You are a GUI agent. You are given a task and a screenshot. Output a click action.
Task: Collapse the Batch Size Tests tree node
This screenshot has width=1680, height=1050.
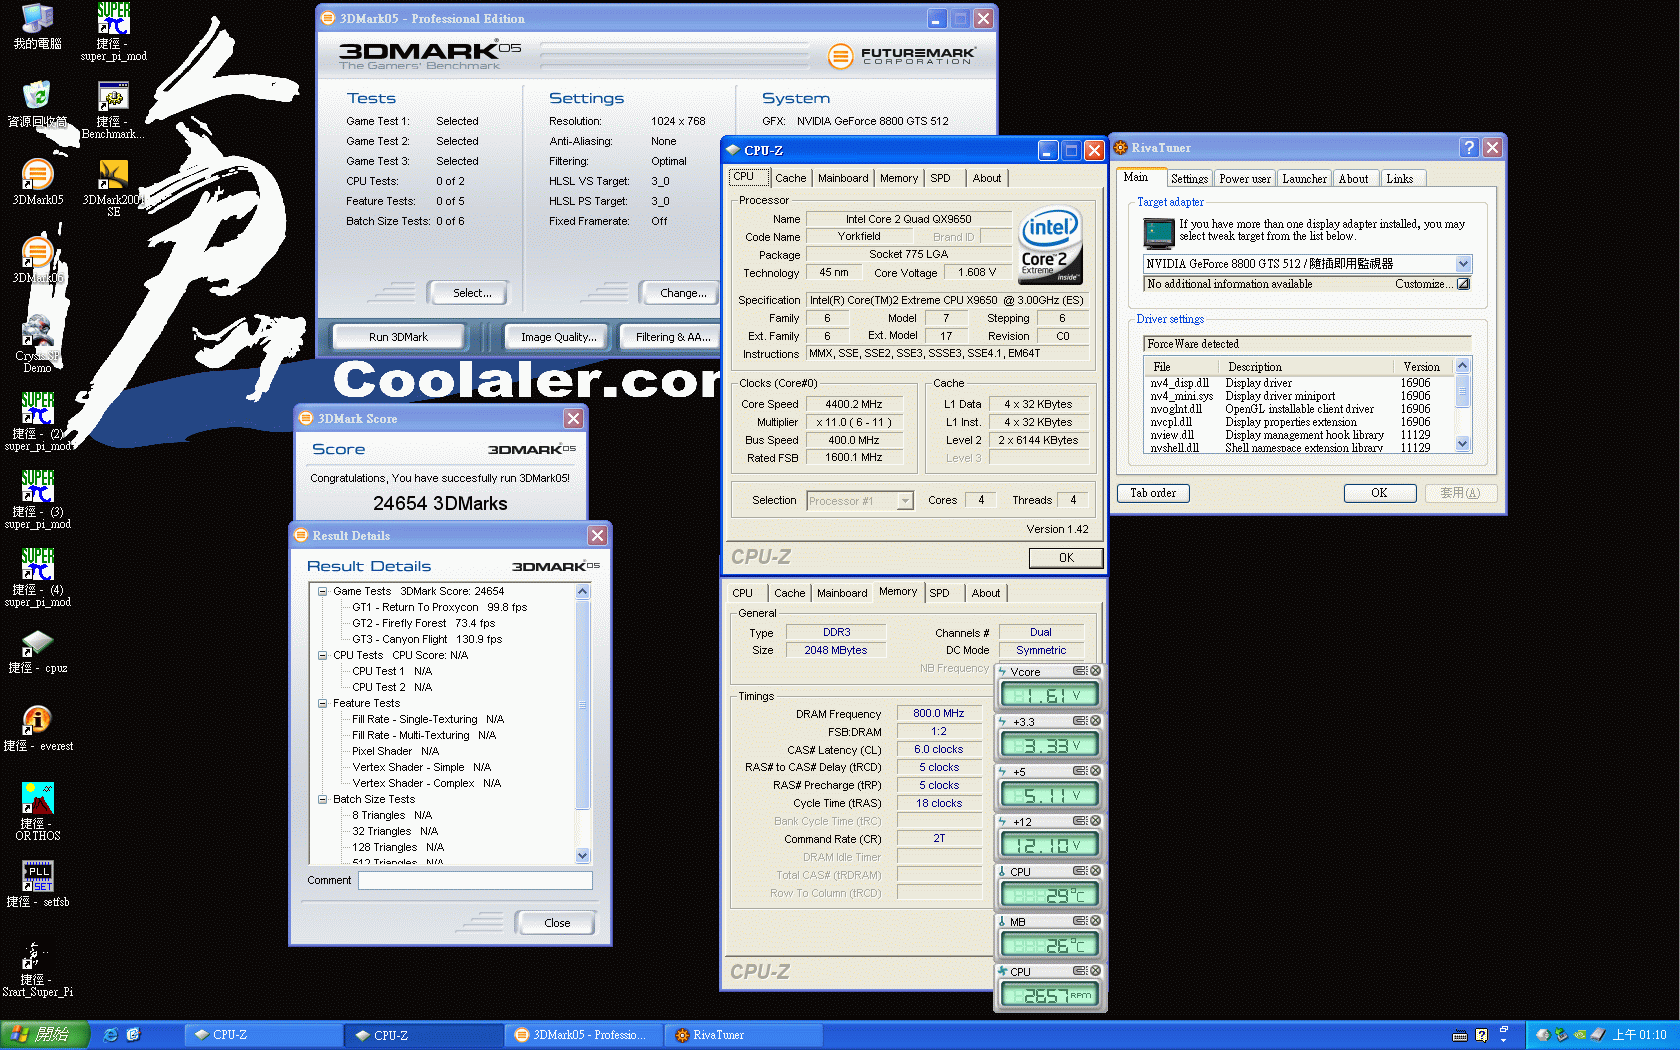323,800
